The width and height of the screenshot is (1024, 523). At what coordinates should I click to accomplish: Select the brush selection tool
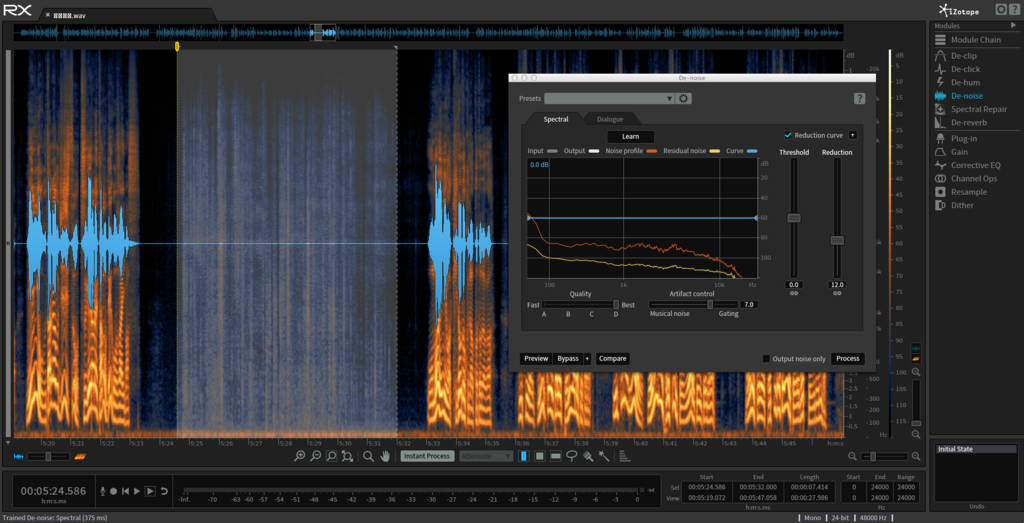coord(588,456)
